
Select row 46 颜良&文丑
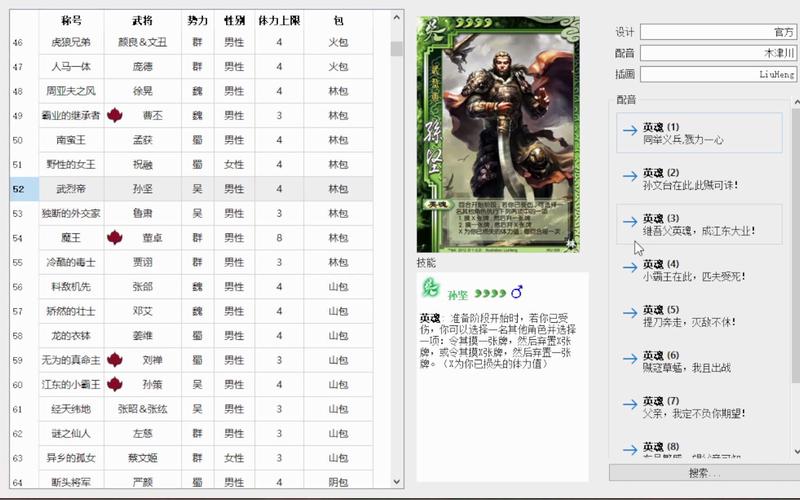(191, 42)
